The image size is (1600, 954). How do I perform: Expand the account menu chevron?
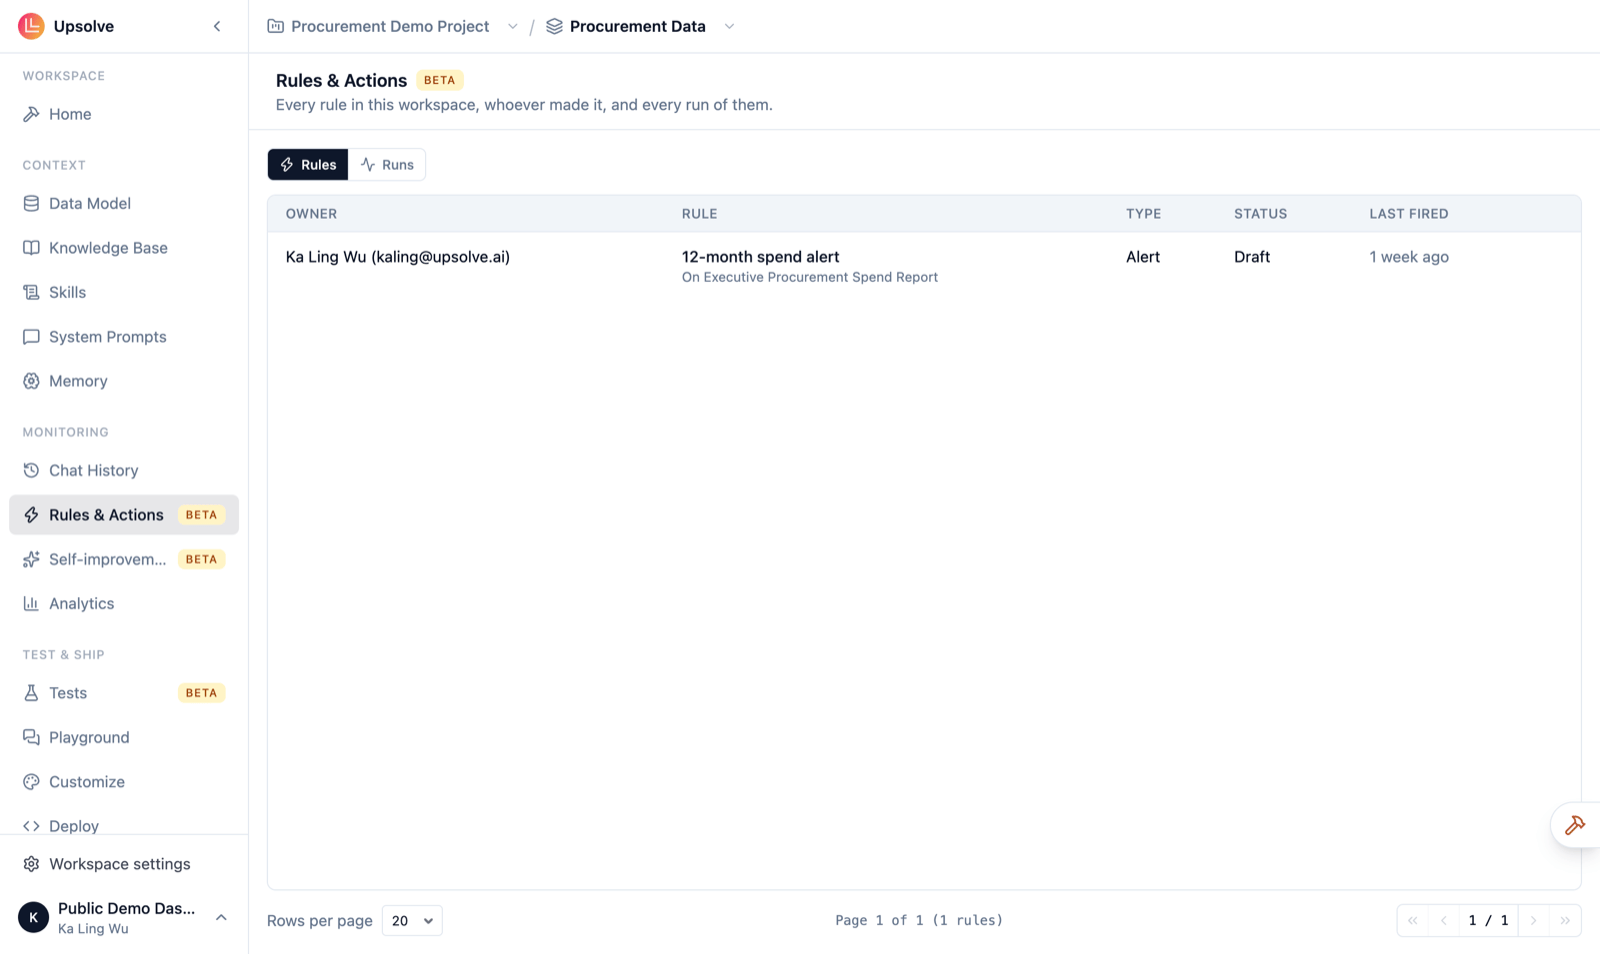tap(221, 917)
